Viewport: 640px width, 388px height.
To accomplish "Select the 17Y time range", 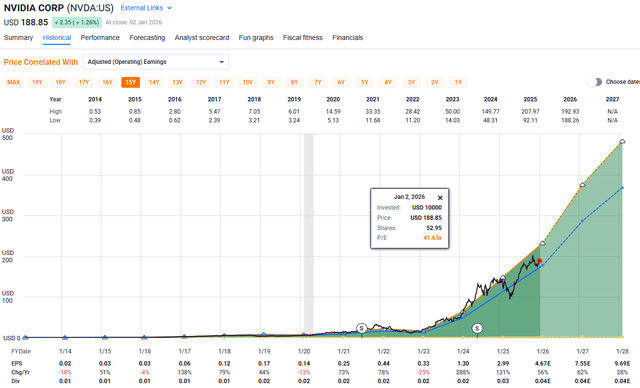I will pyautogui.click(x=84, y=82).
